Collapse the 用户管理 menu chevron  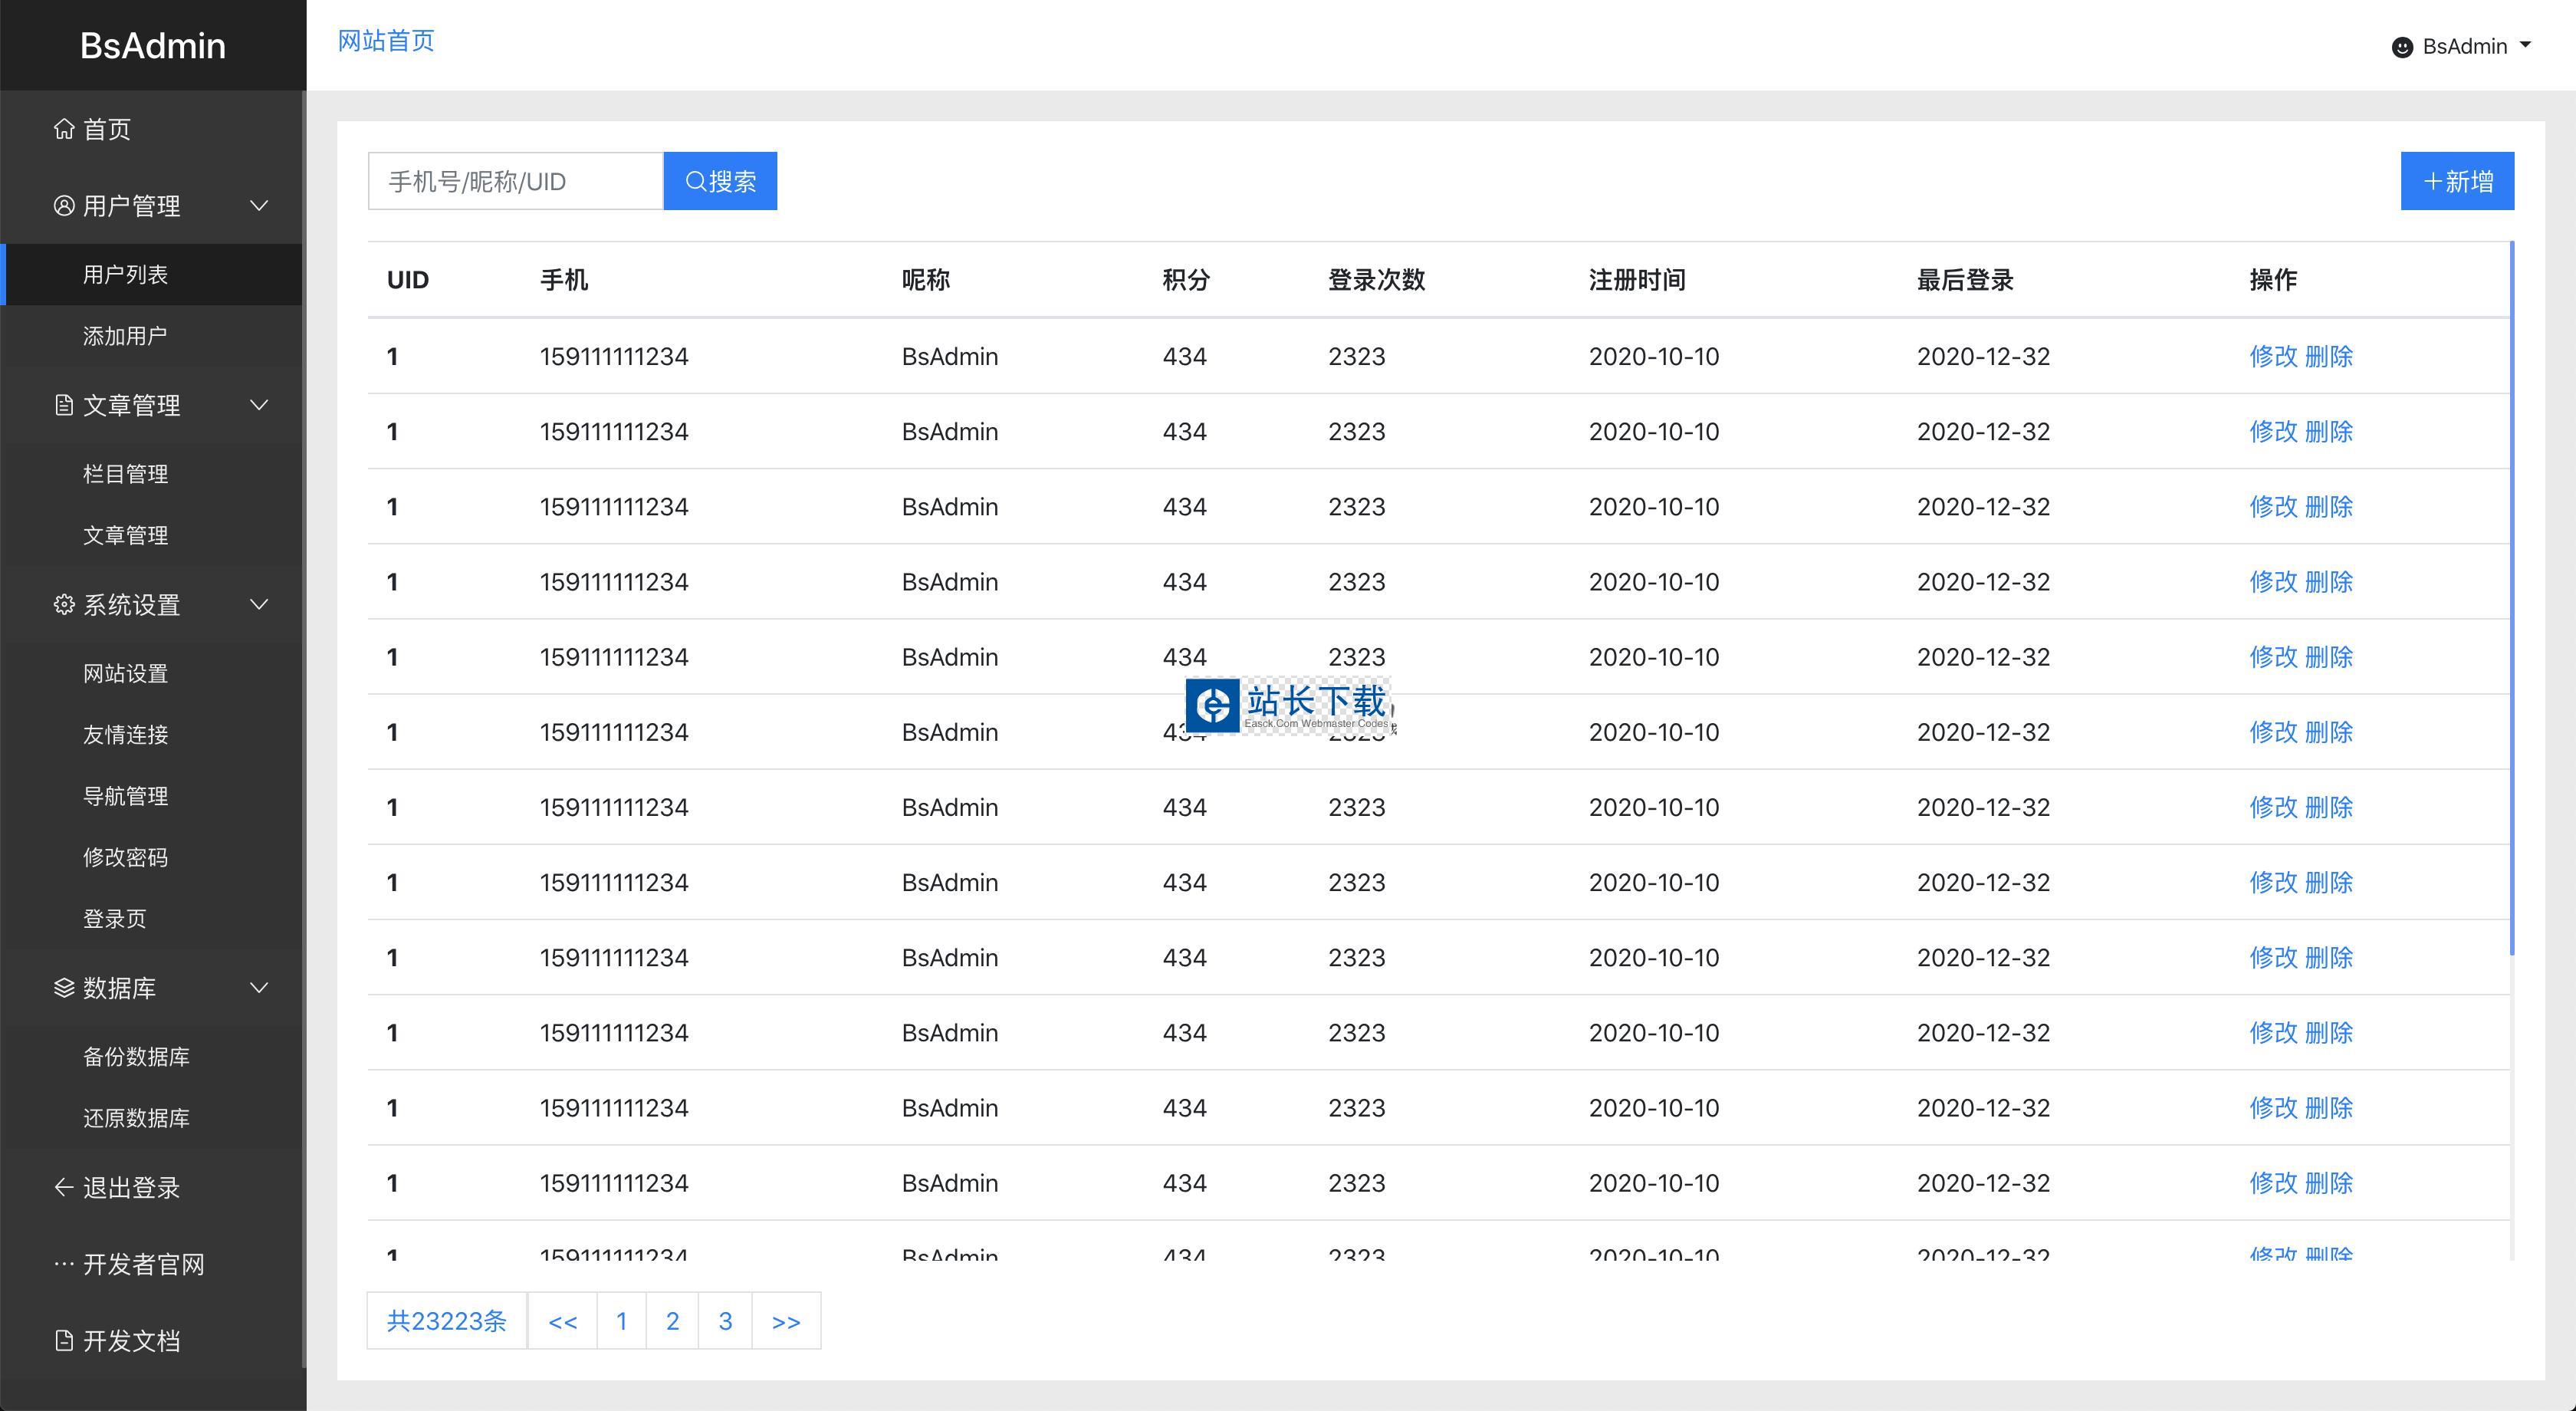click(x=259, y=206)
